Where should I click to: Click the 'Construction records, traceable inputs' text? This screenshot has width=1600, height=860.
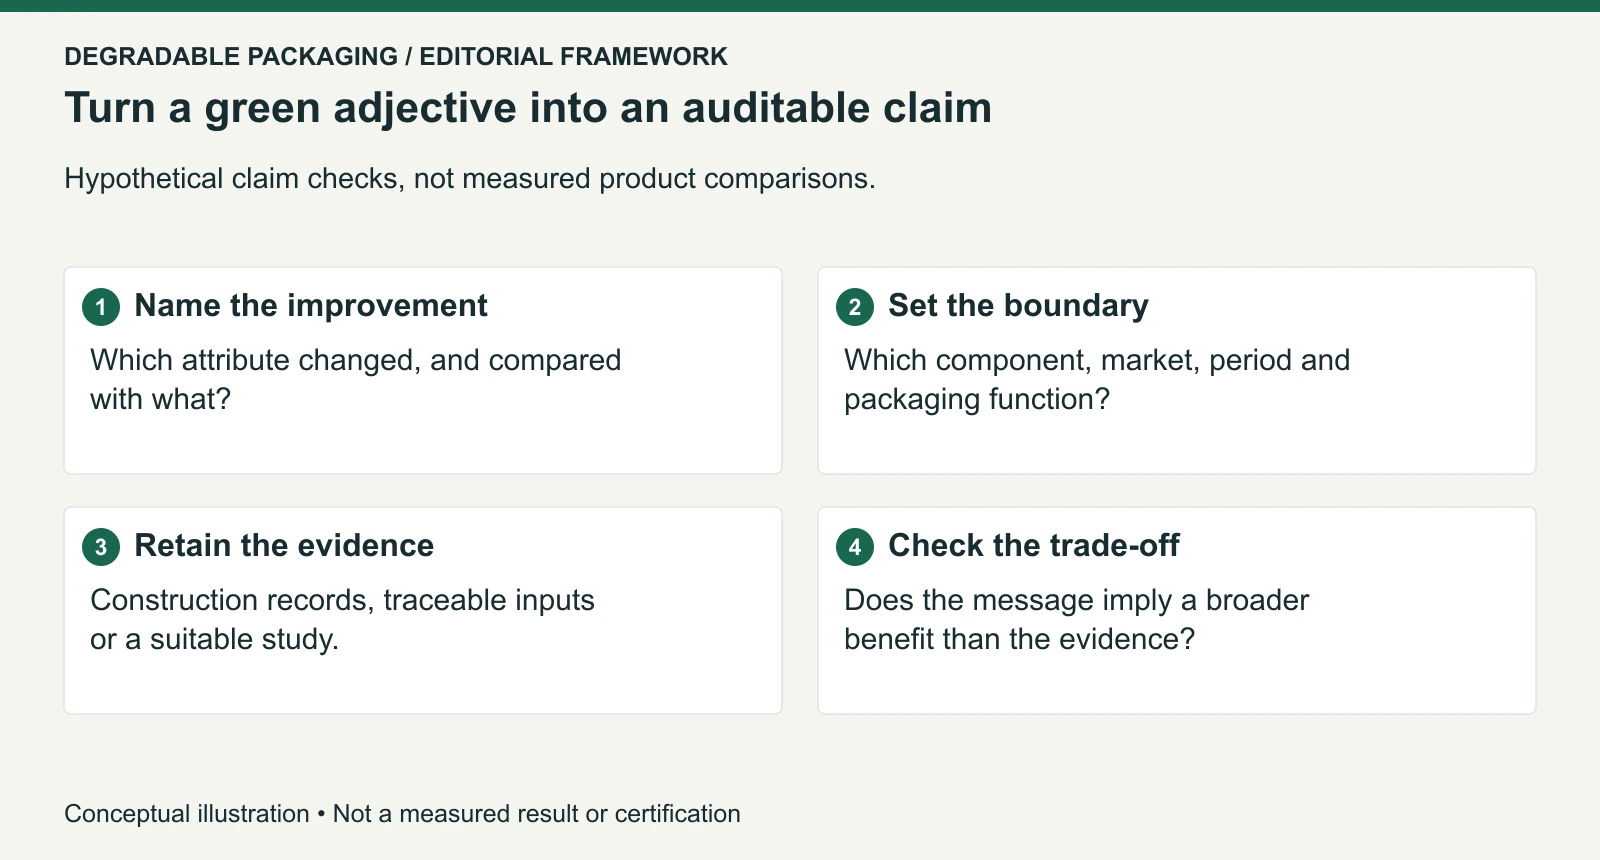coord(342,619)
